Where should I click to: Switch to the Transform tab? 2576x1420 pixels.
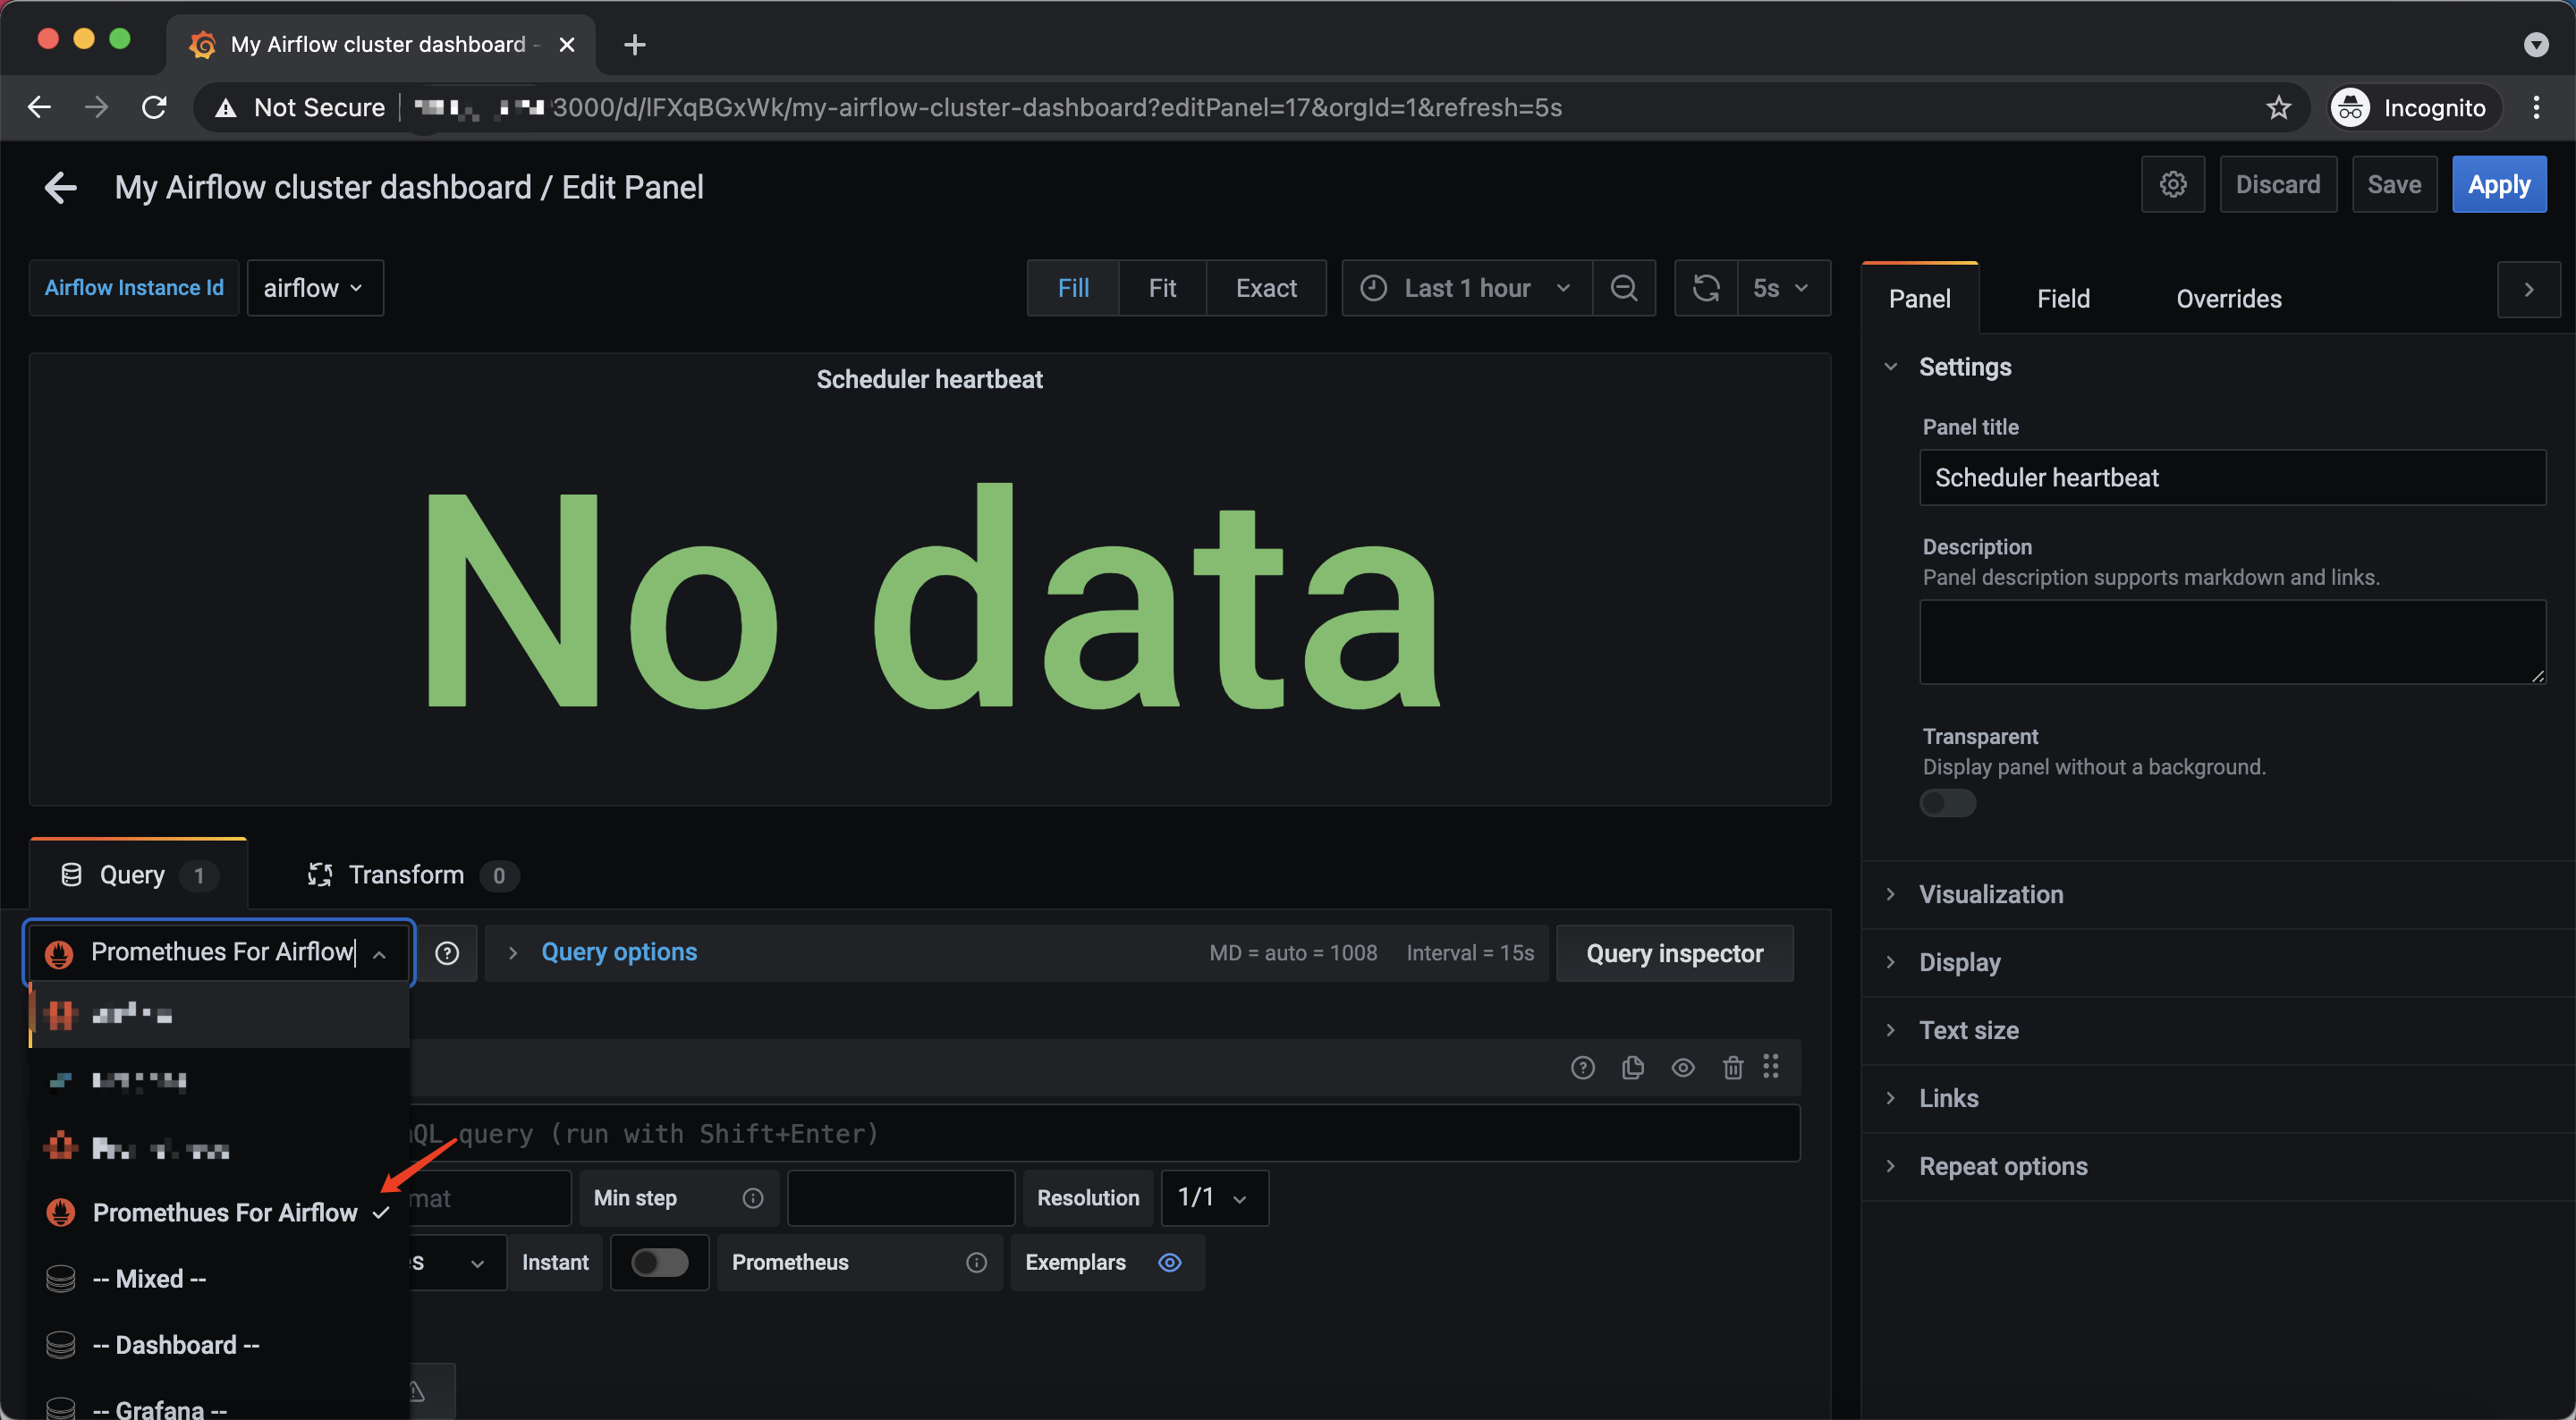click(x=406, y=874)
